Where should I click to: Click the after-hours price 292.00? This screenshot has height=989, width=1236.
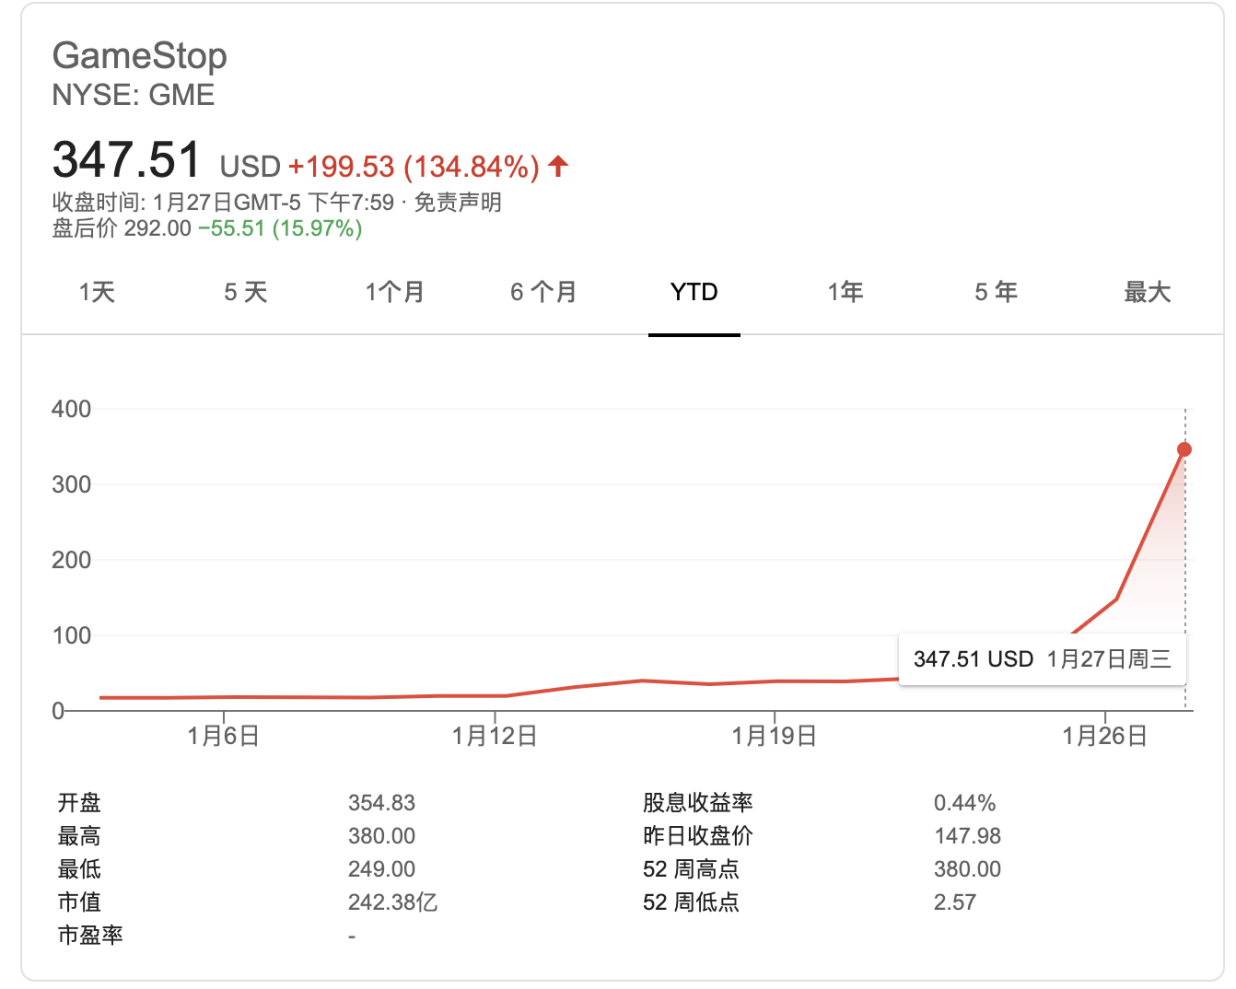click(x=157, y=228)
